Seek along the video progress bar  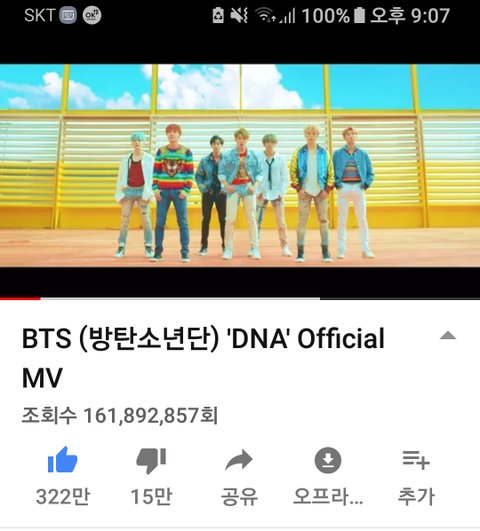tap(240, 298)
